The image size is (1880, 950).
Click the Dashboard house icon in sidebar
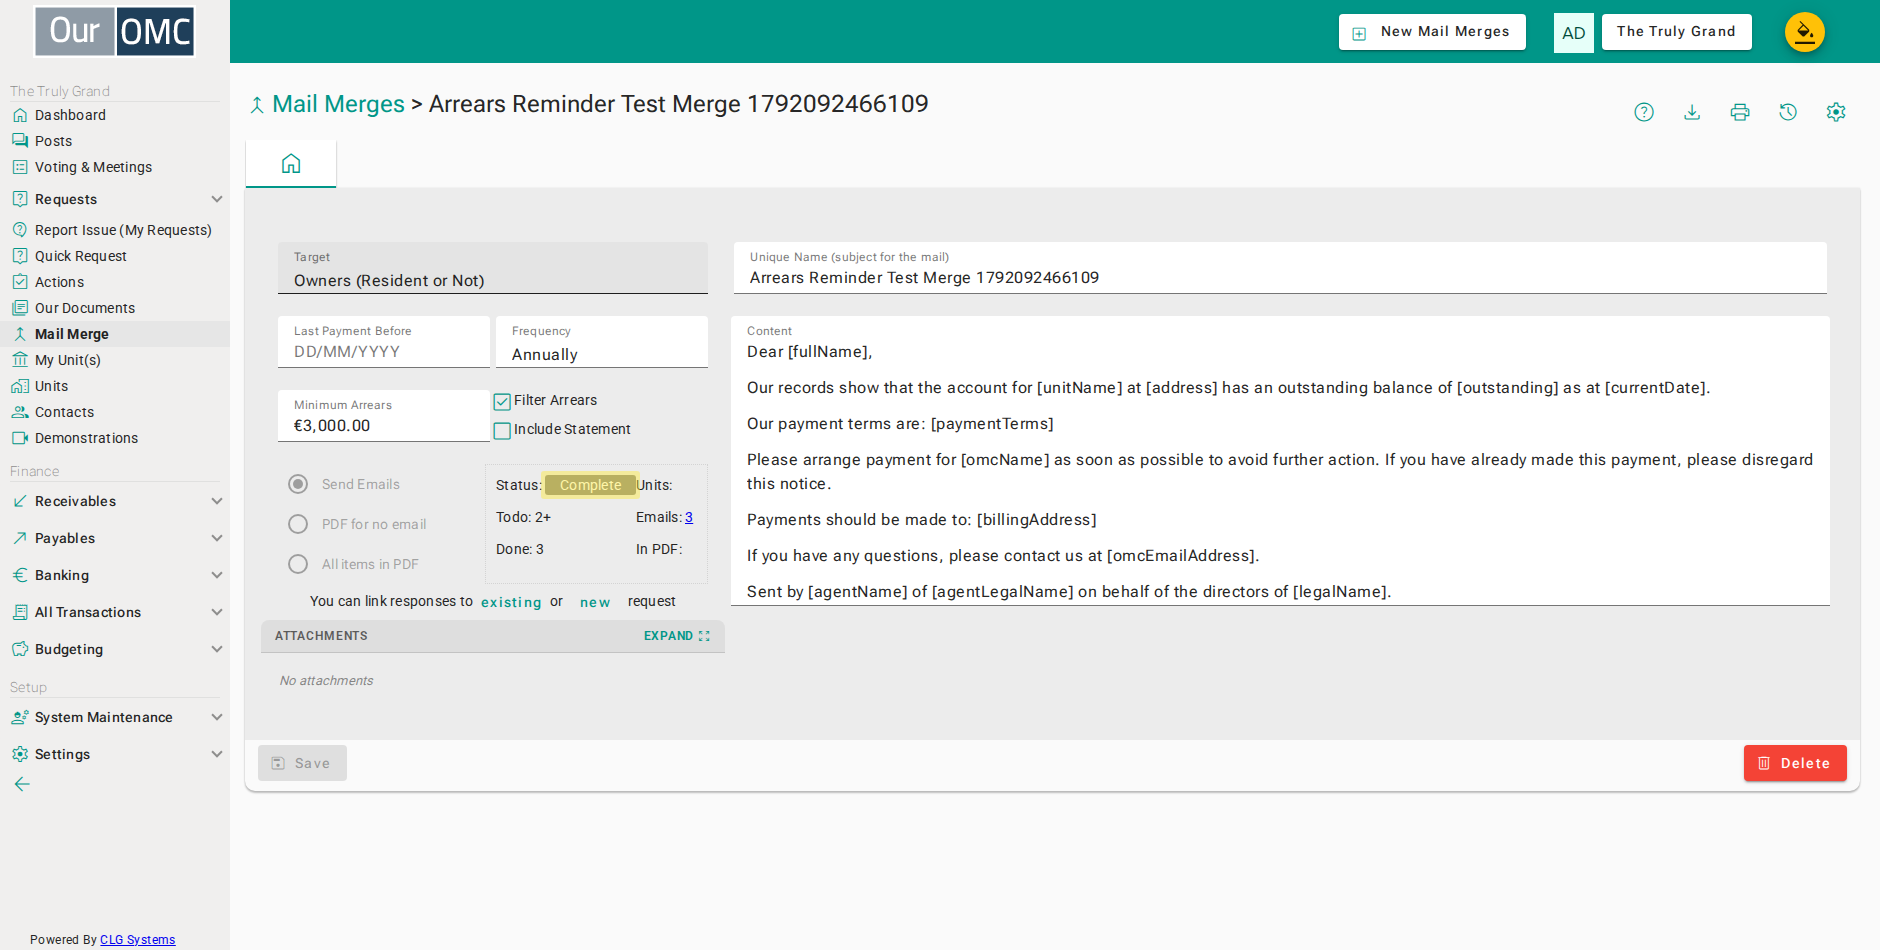(20, 115)
